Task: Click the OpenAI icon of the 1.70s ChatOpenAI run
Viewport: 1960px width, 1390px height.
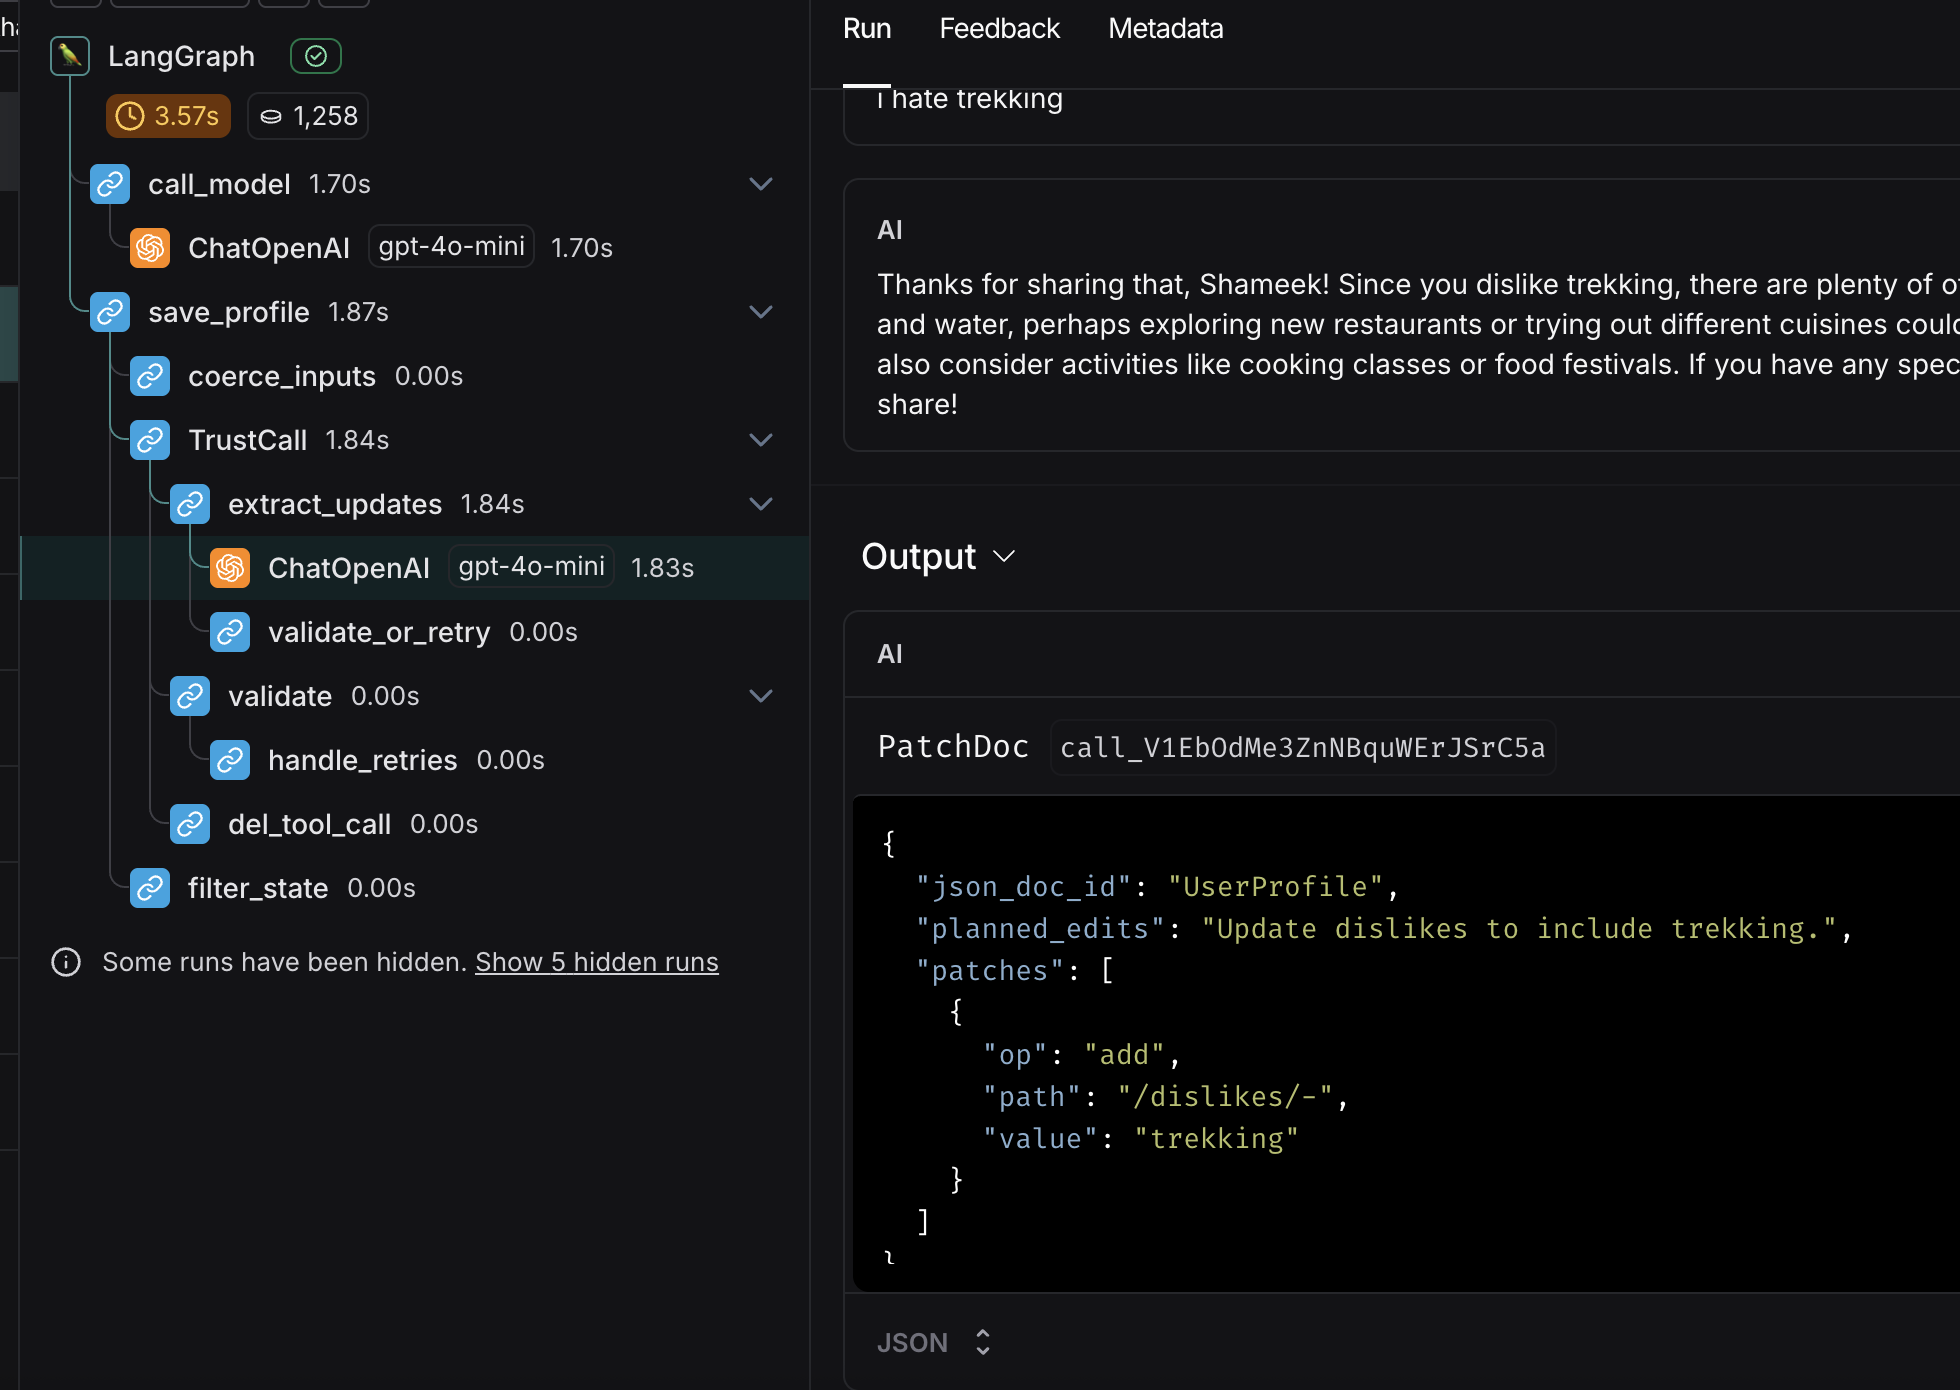Action: 150,248
